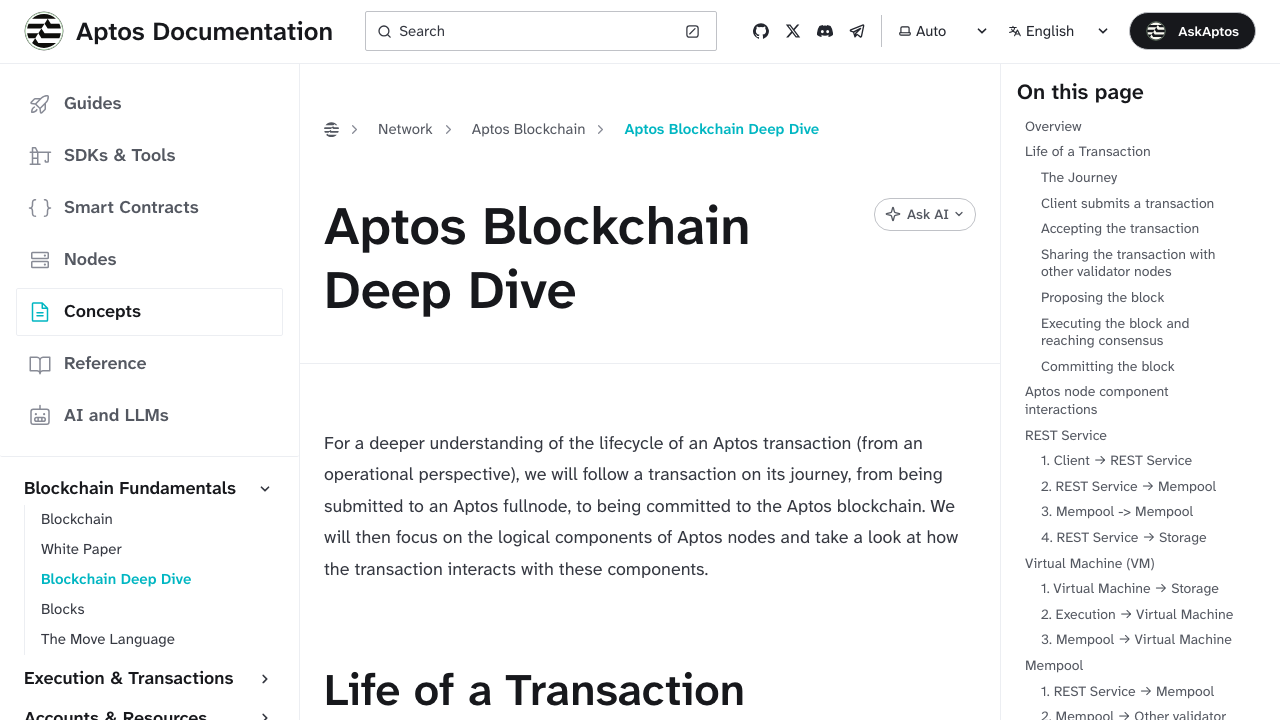Click the AskAptos button
Screen dimensions: 1280x720
[1192, 31]
